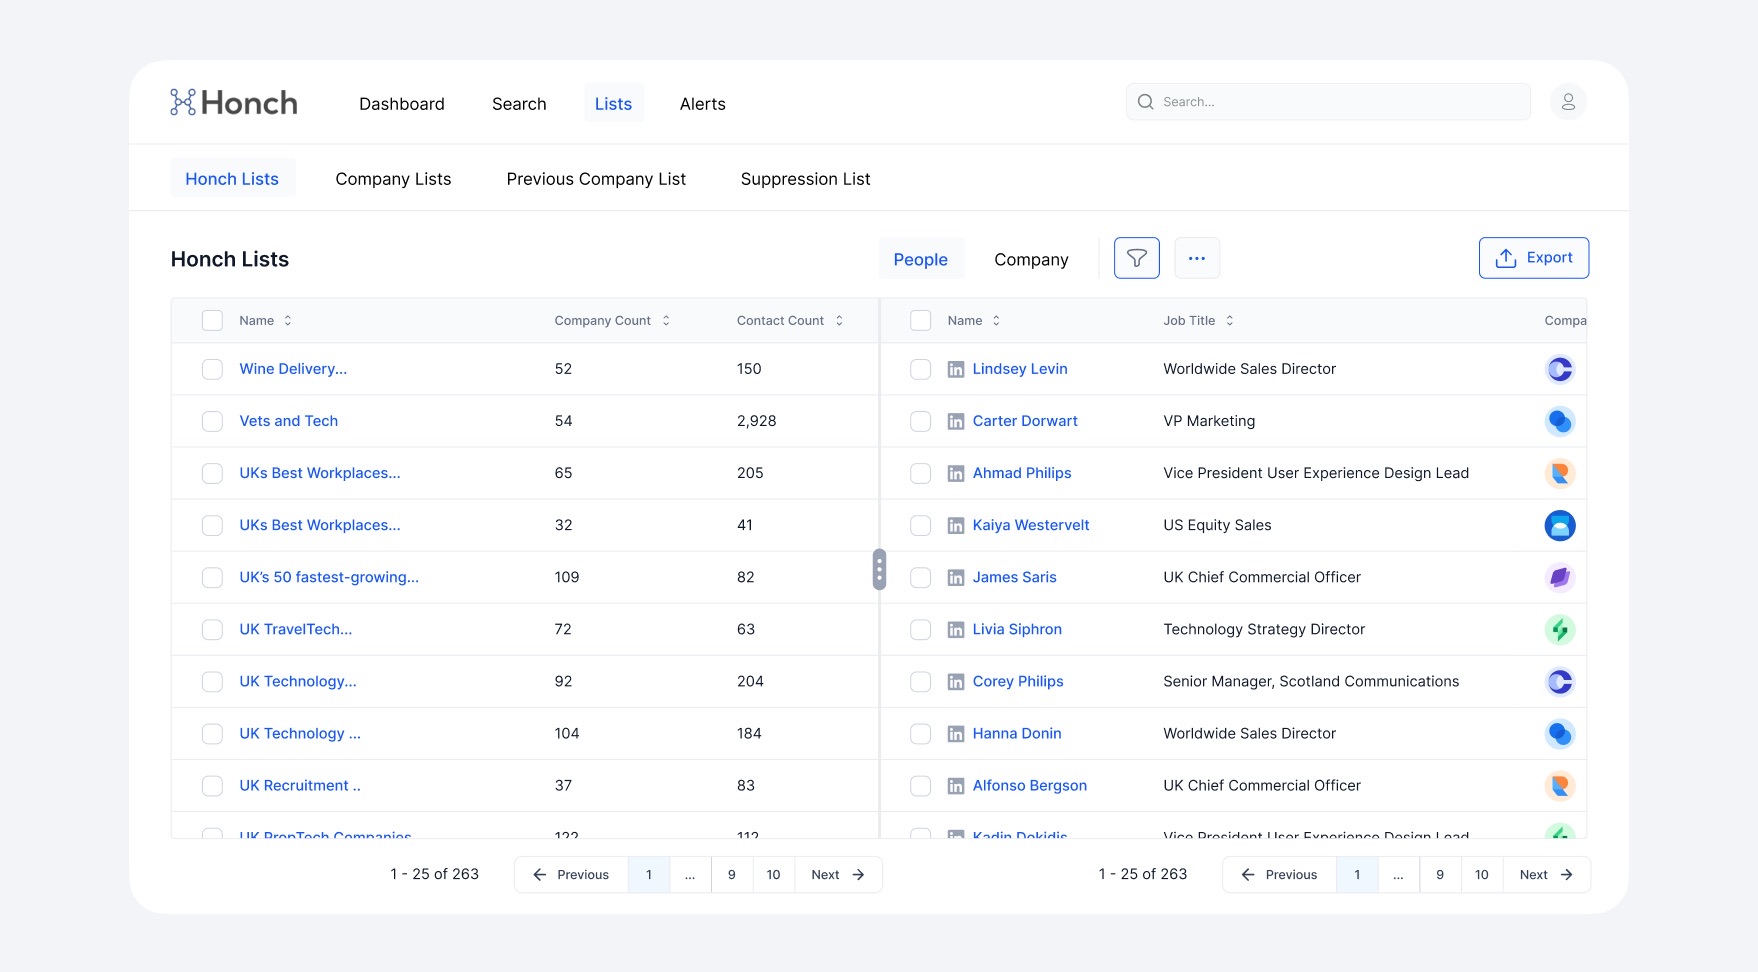
Task: Click the Honch logo
Action: point(234,102)
